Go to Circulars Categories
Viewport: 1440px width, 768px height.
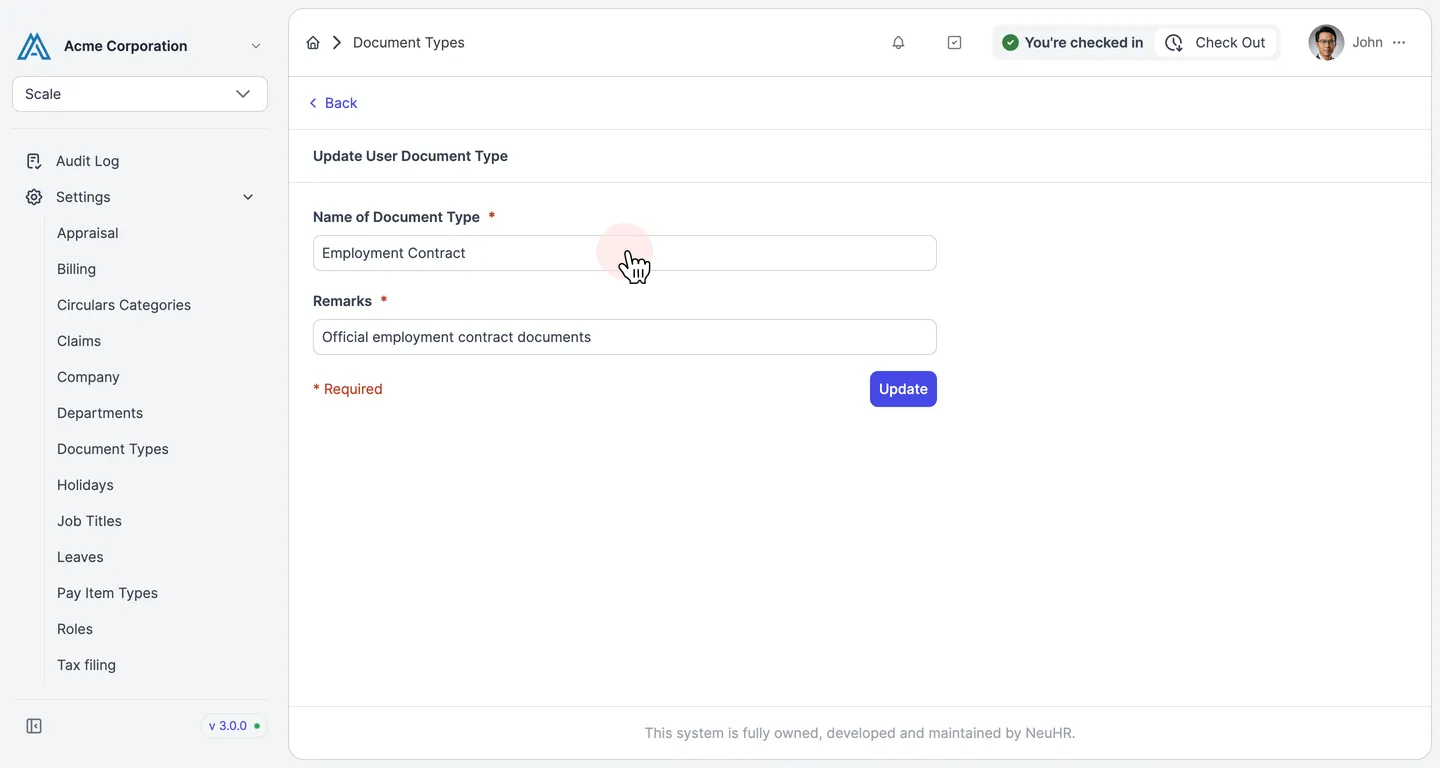(124, 305)
